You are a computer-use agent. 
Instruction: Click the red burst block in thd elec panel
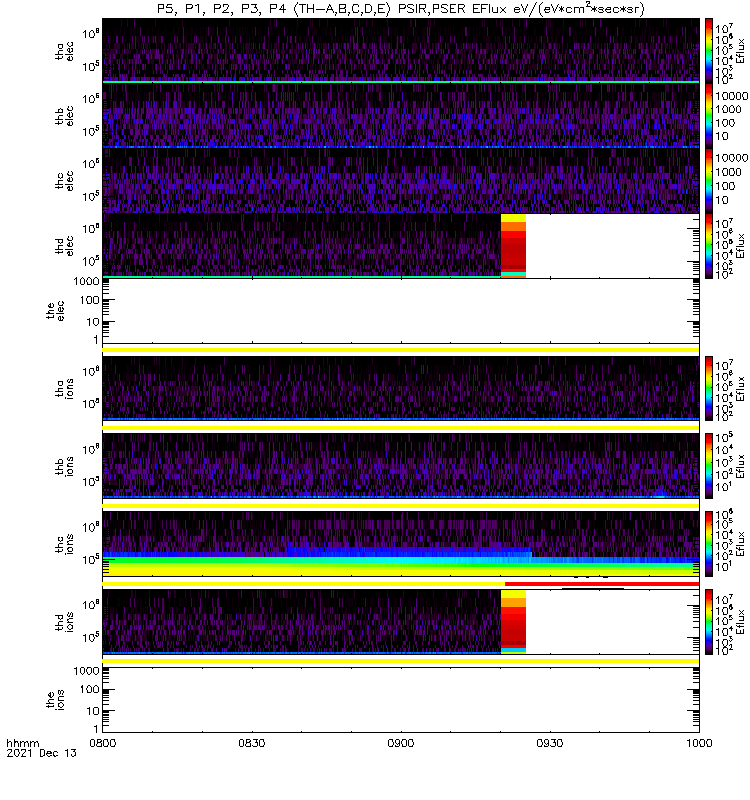[513, 246]
